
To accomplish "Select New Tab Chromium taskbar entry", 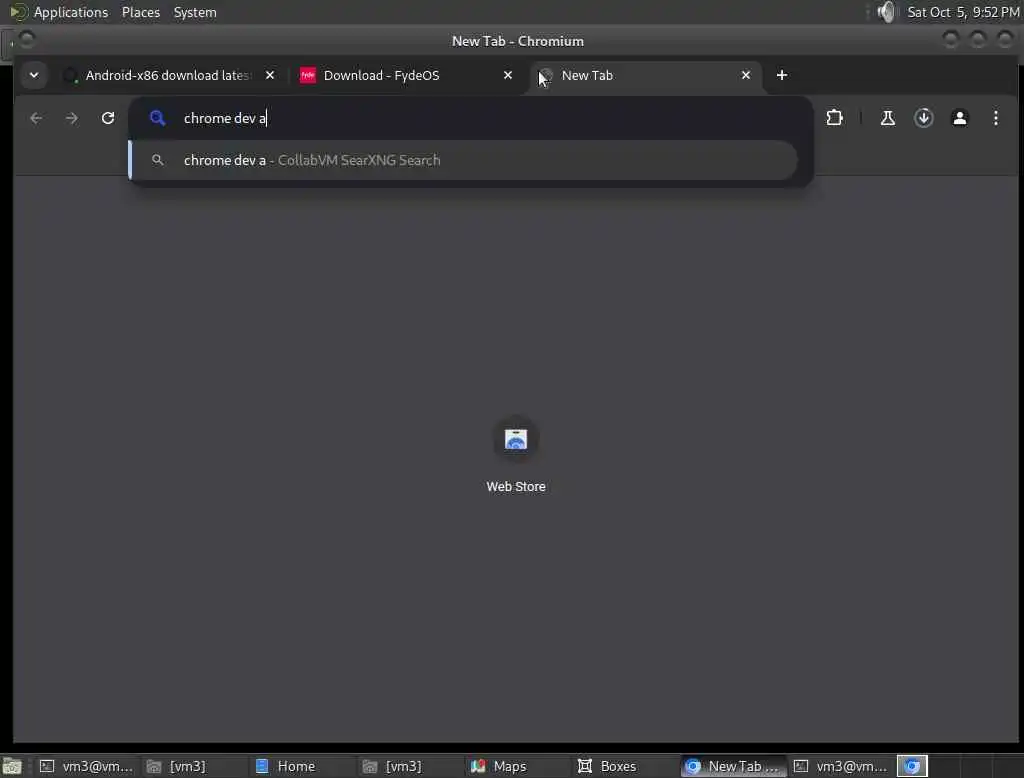I will coord(734,766).
